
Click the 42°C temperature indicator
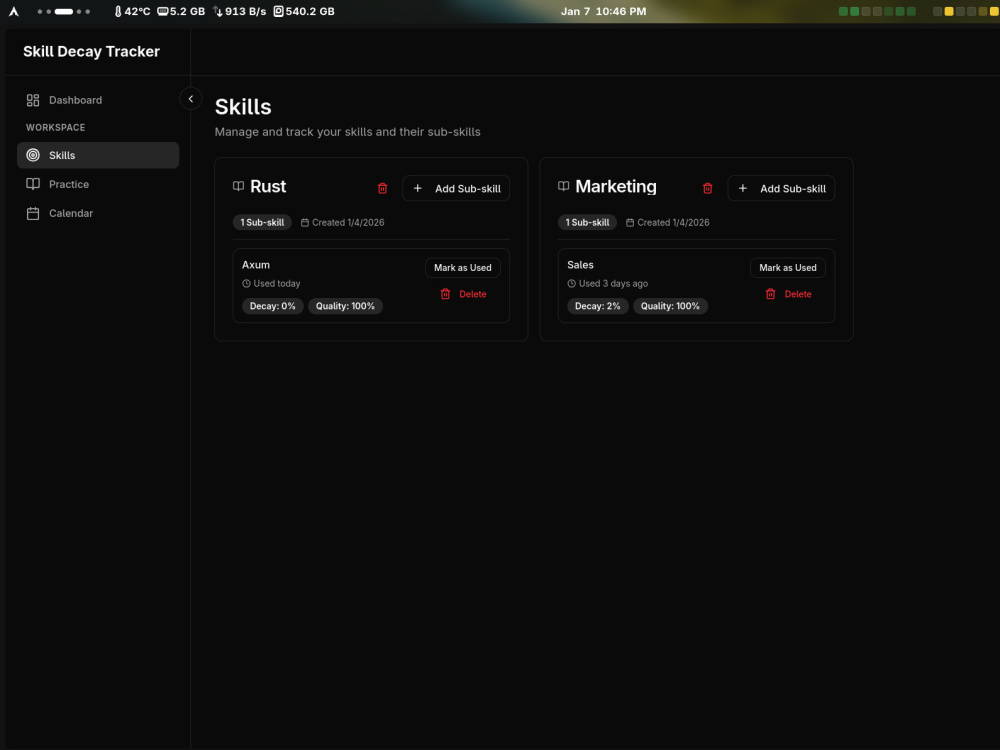coord(132,11)
